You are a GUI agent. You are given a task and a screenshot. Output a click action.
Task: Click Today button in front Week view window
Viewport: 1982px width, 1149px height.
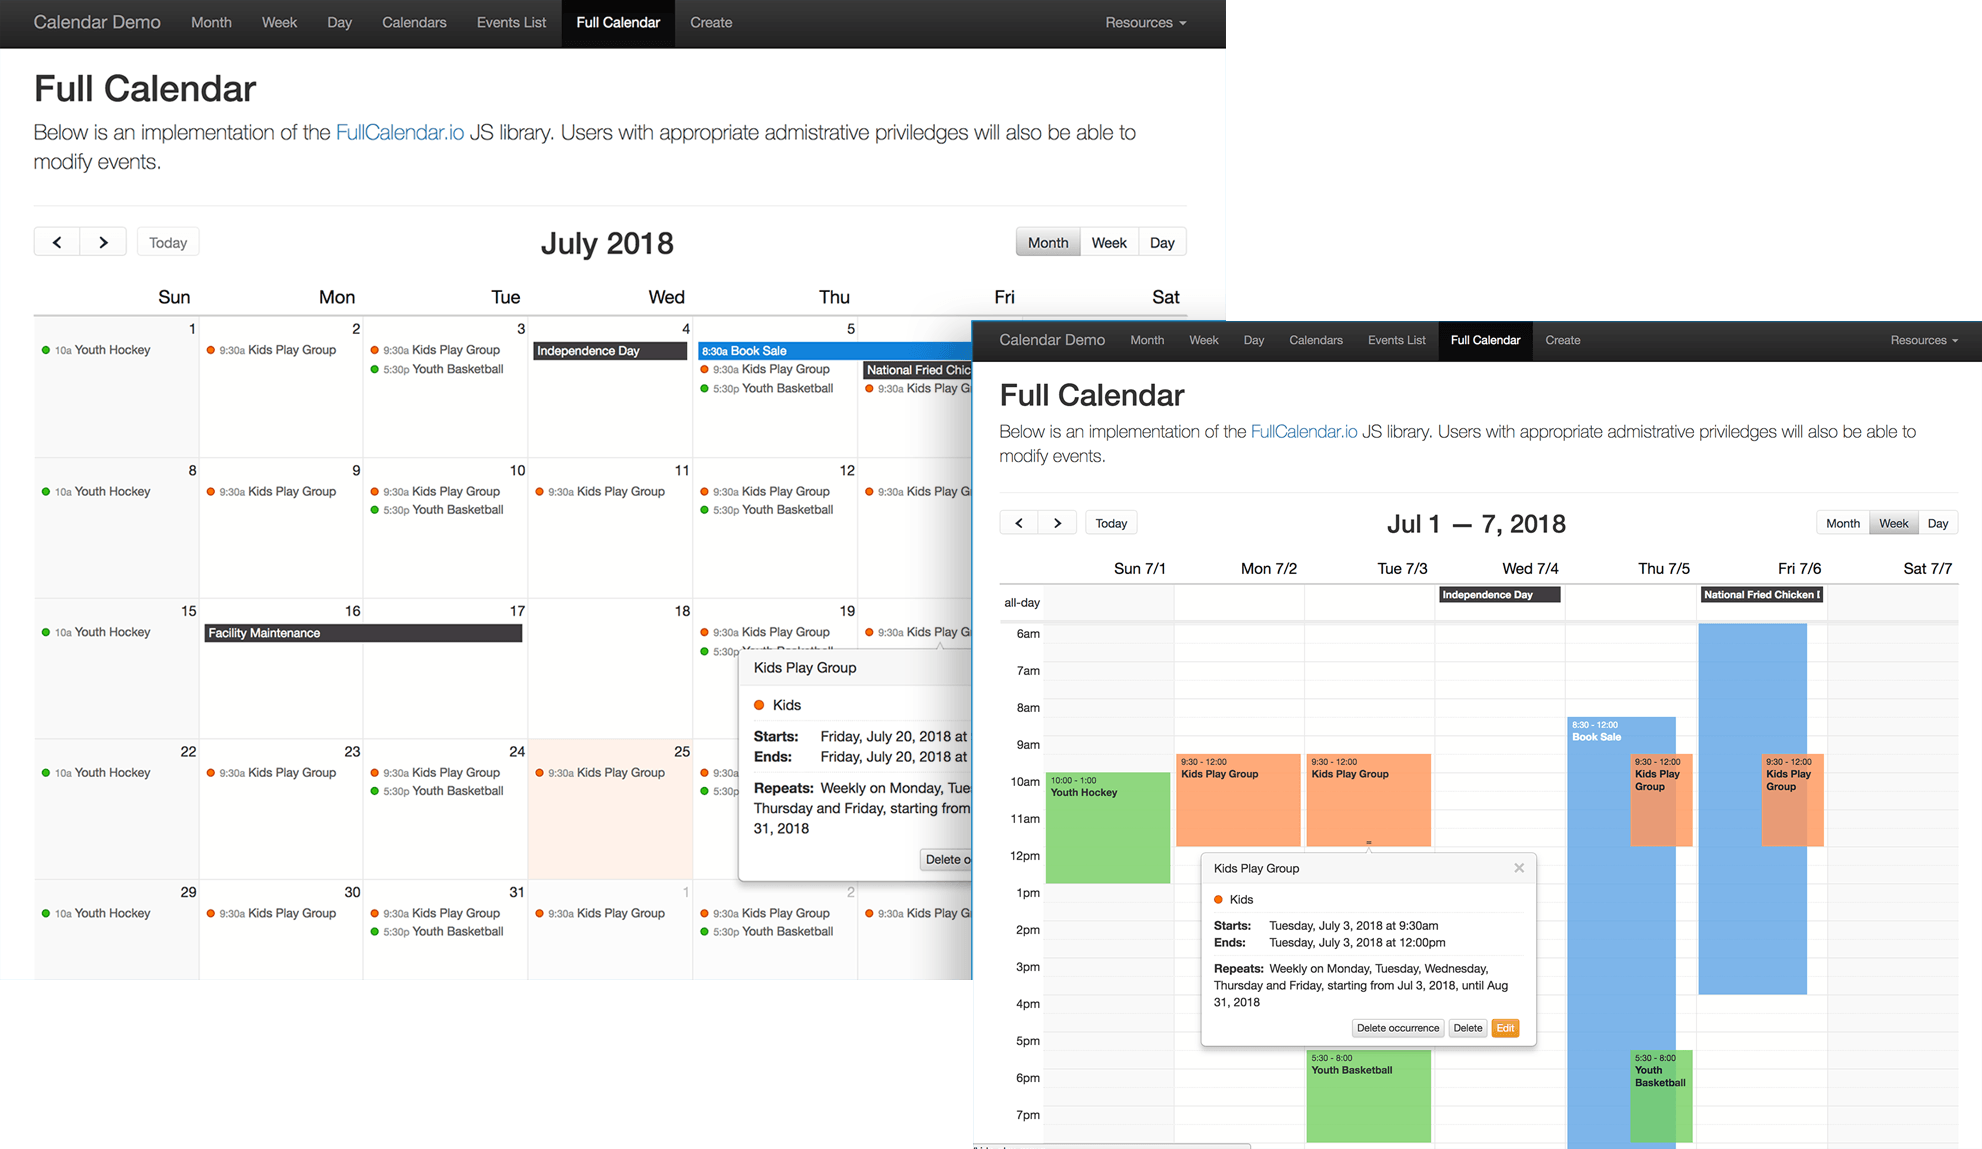pos(1111,523)
